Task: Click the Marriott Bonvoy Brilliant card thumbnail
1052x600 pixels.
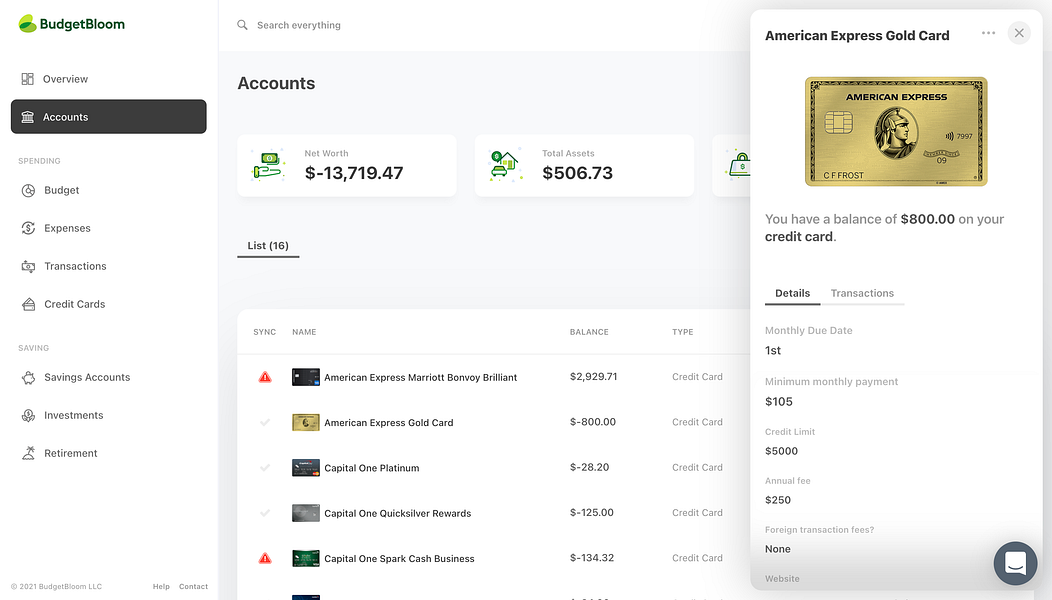Action: (x=306, y=377)
